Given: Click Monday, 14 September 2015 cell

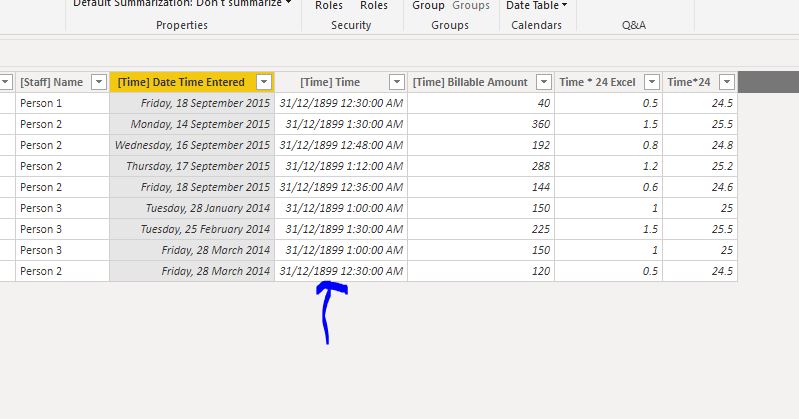Looking at the screenshot, I should (192, 124).
